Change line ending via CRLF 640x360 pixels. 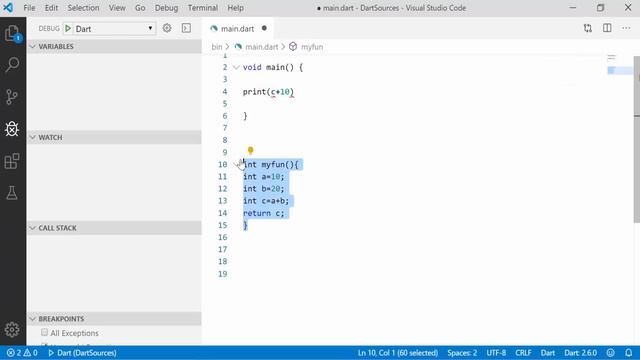[x=523, y=353]
